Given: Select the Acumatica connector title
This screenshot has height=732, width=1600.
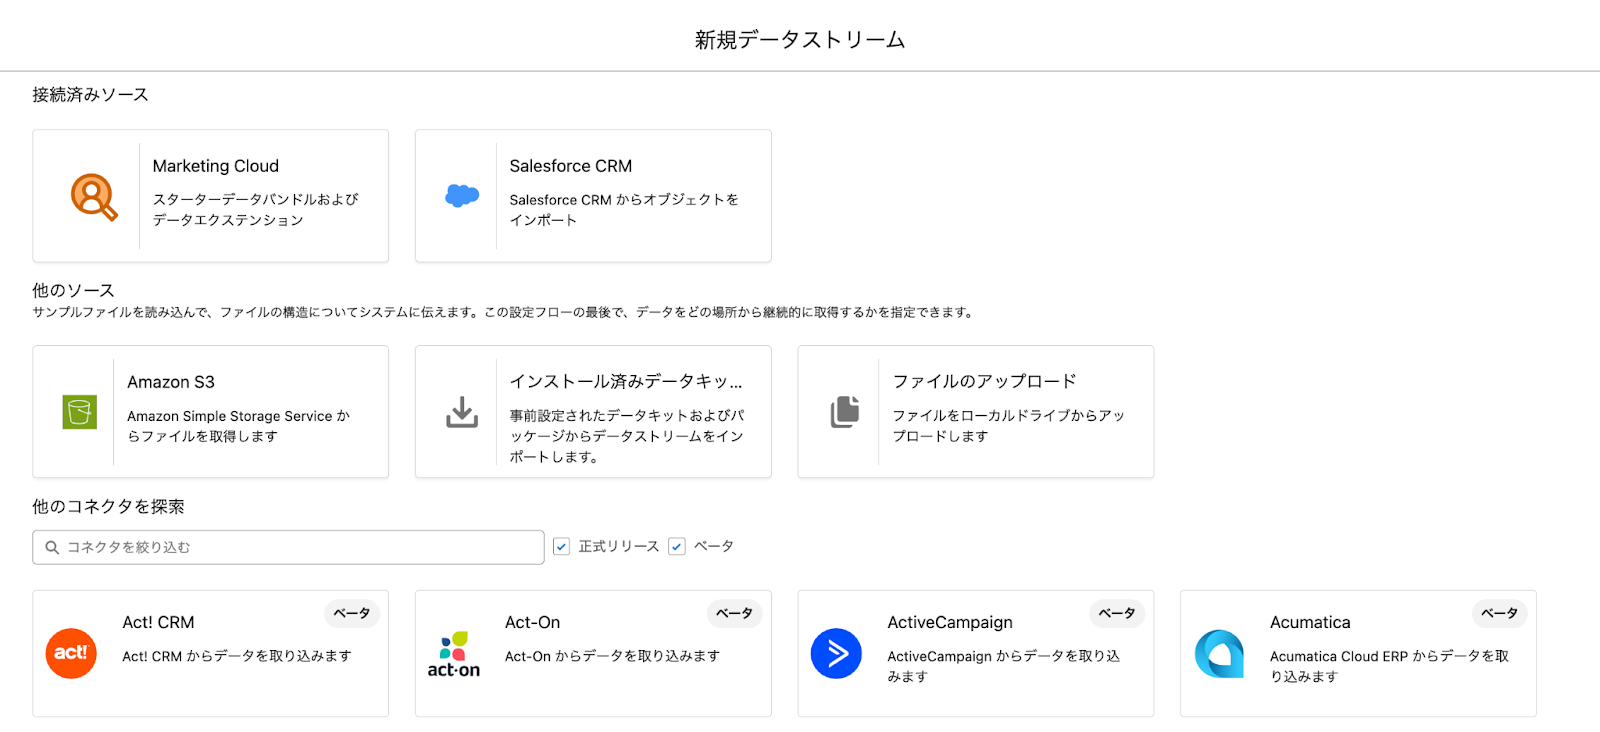Looking at the screenshot, I should pos(1310,622).
